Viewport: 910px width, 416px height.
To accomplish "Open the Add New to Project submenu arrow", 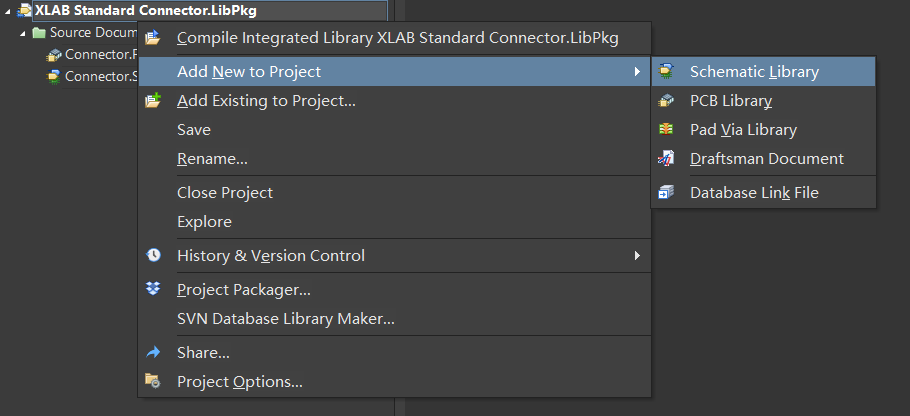I will coord(637,72).
